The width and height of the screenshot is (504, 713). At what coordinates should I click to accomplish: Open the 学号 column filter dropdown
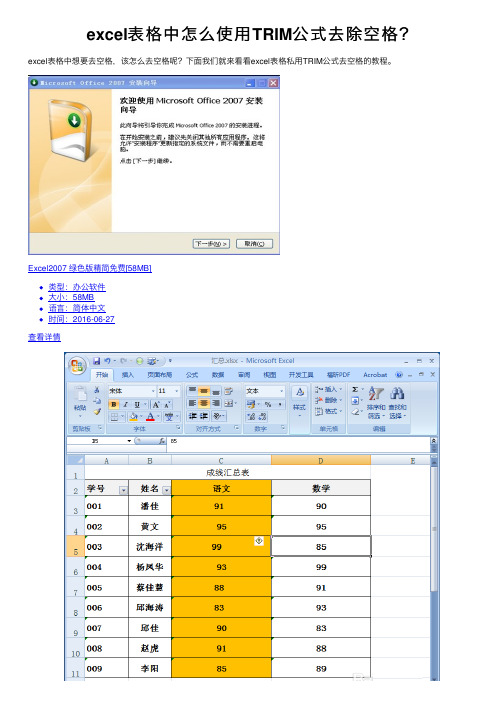click(123, 490)
